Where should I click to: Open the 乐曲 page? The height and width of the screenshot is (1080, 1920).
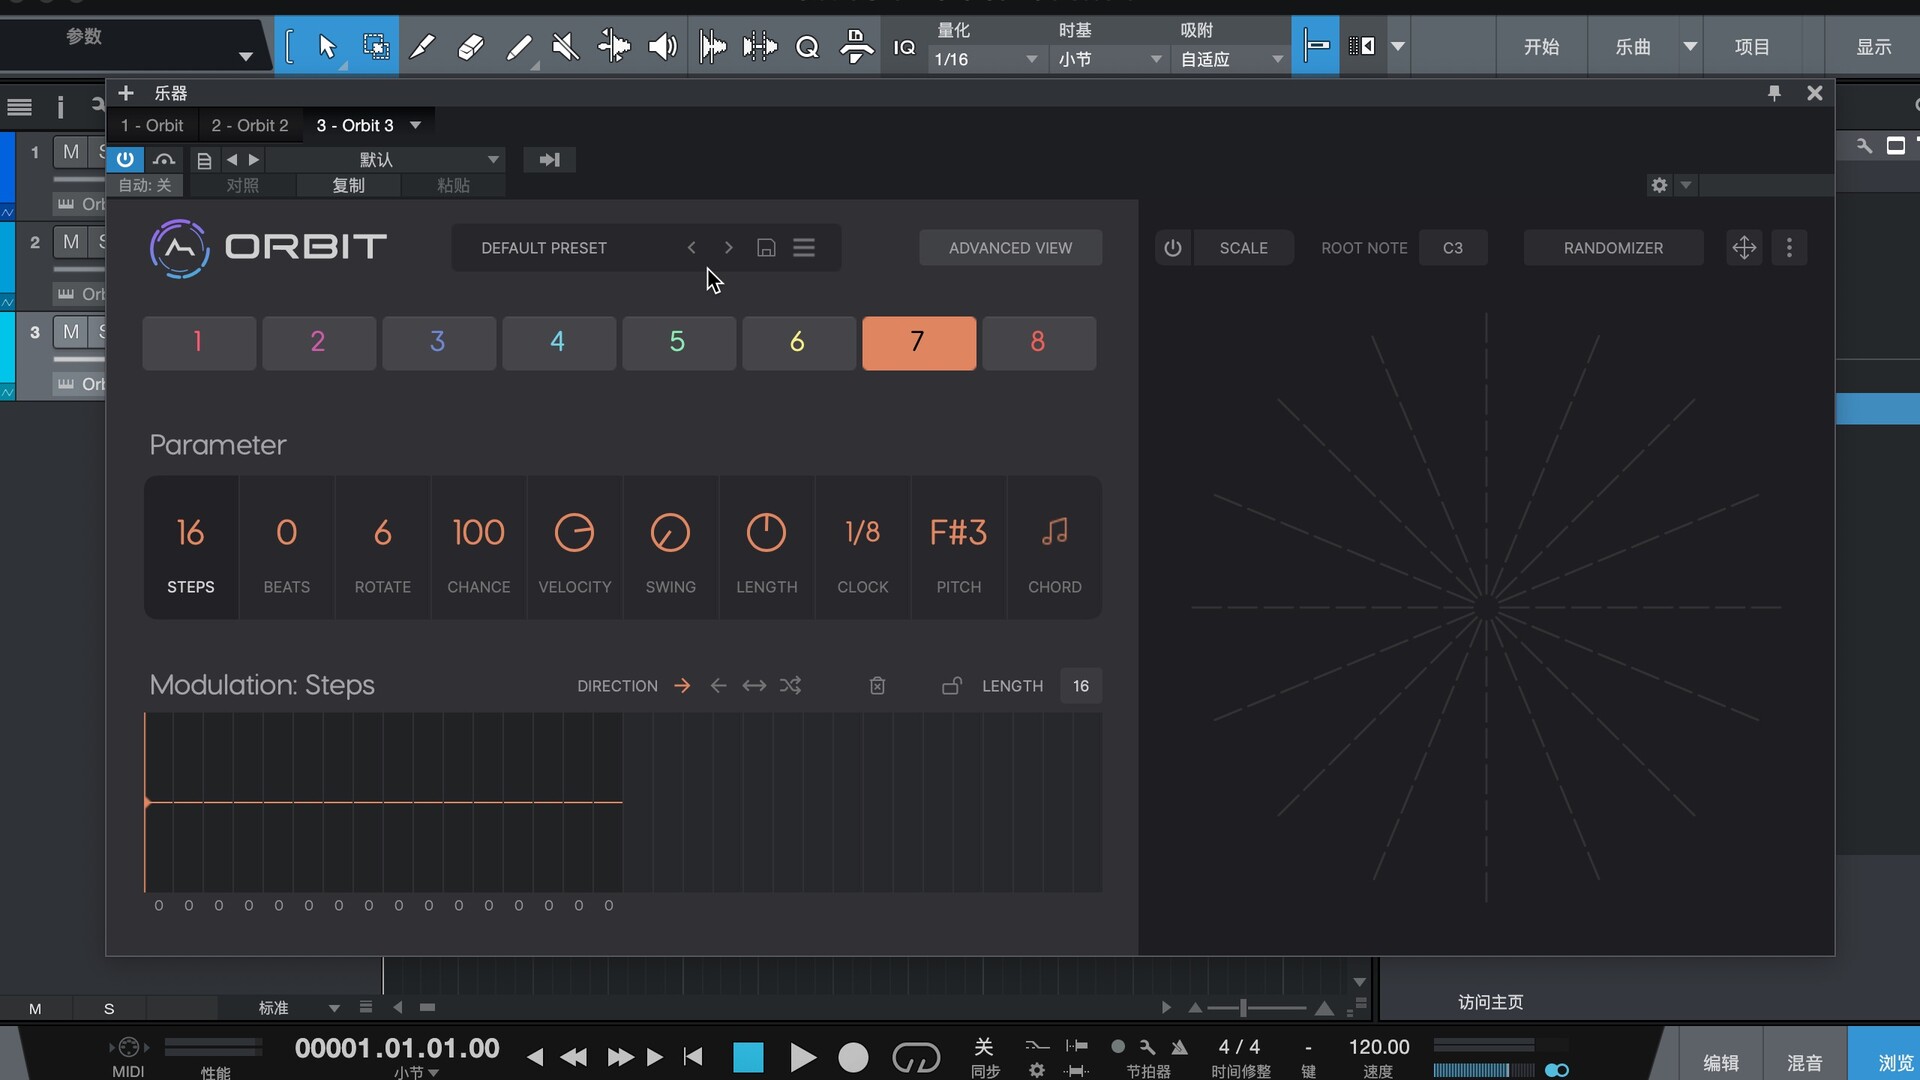coord(1633,47)
